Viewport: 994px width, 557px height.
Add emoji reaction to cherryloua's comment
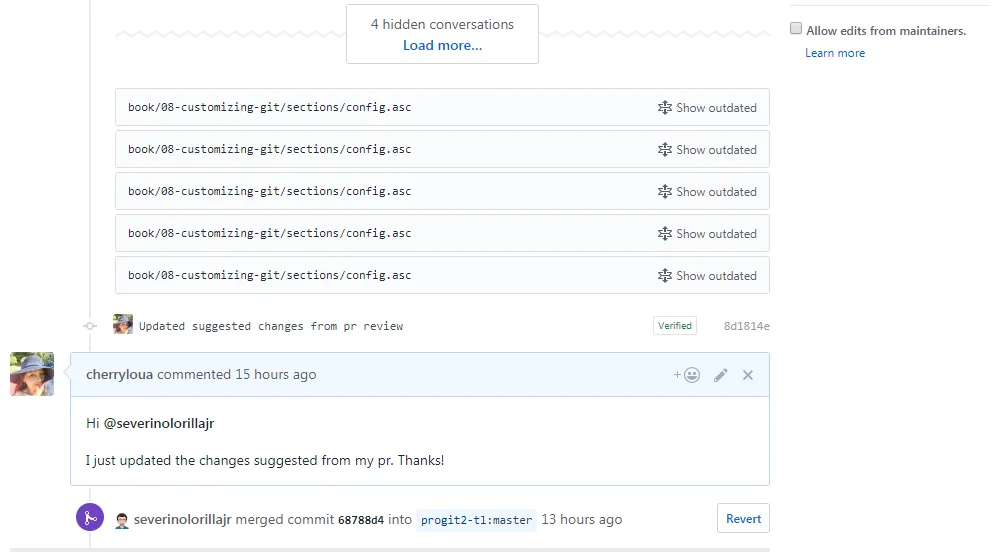687,375
